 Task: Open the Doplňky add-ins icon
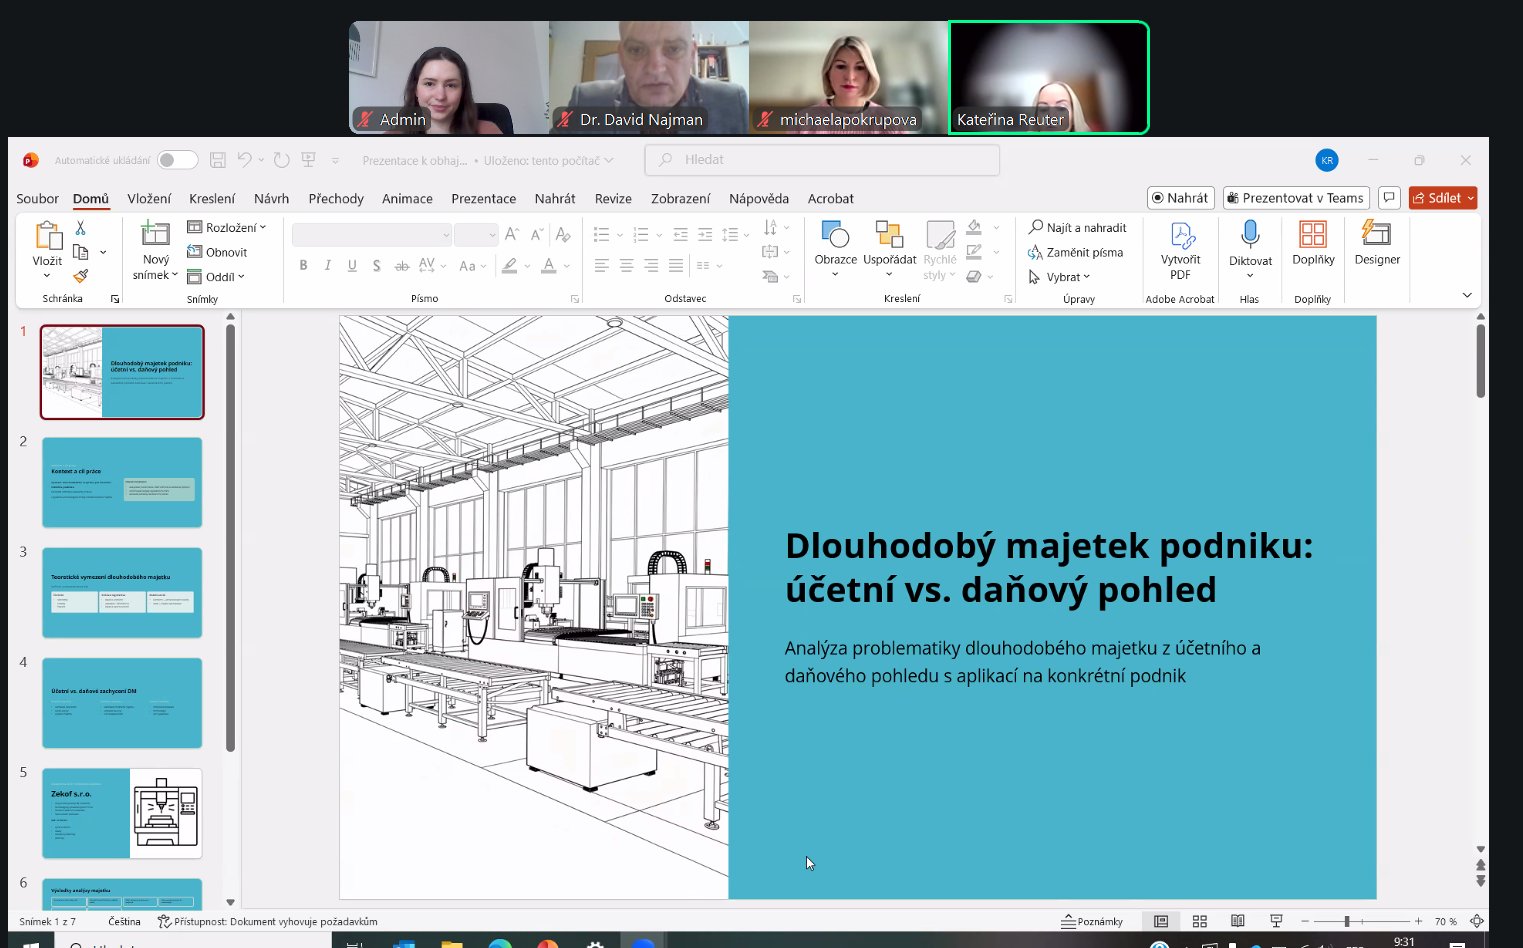point(1312,235)
